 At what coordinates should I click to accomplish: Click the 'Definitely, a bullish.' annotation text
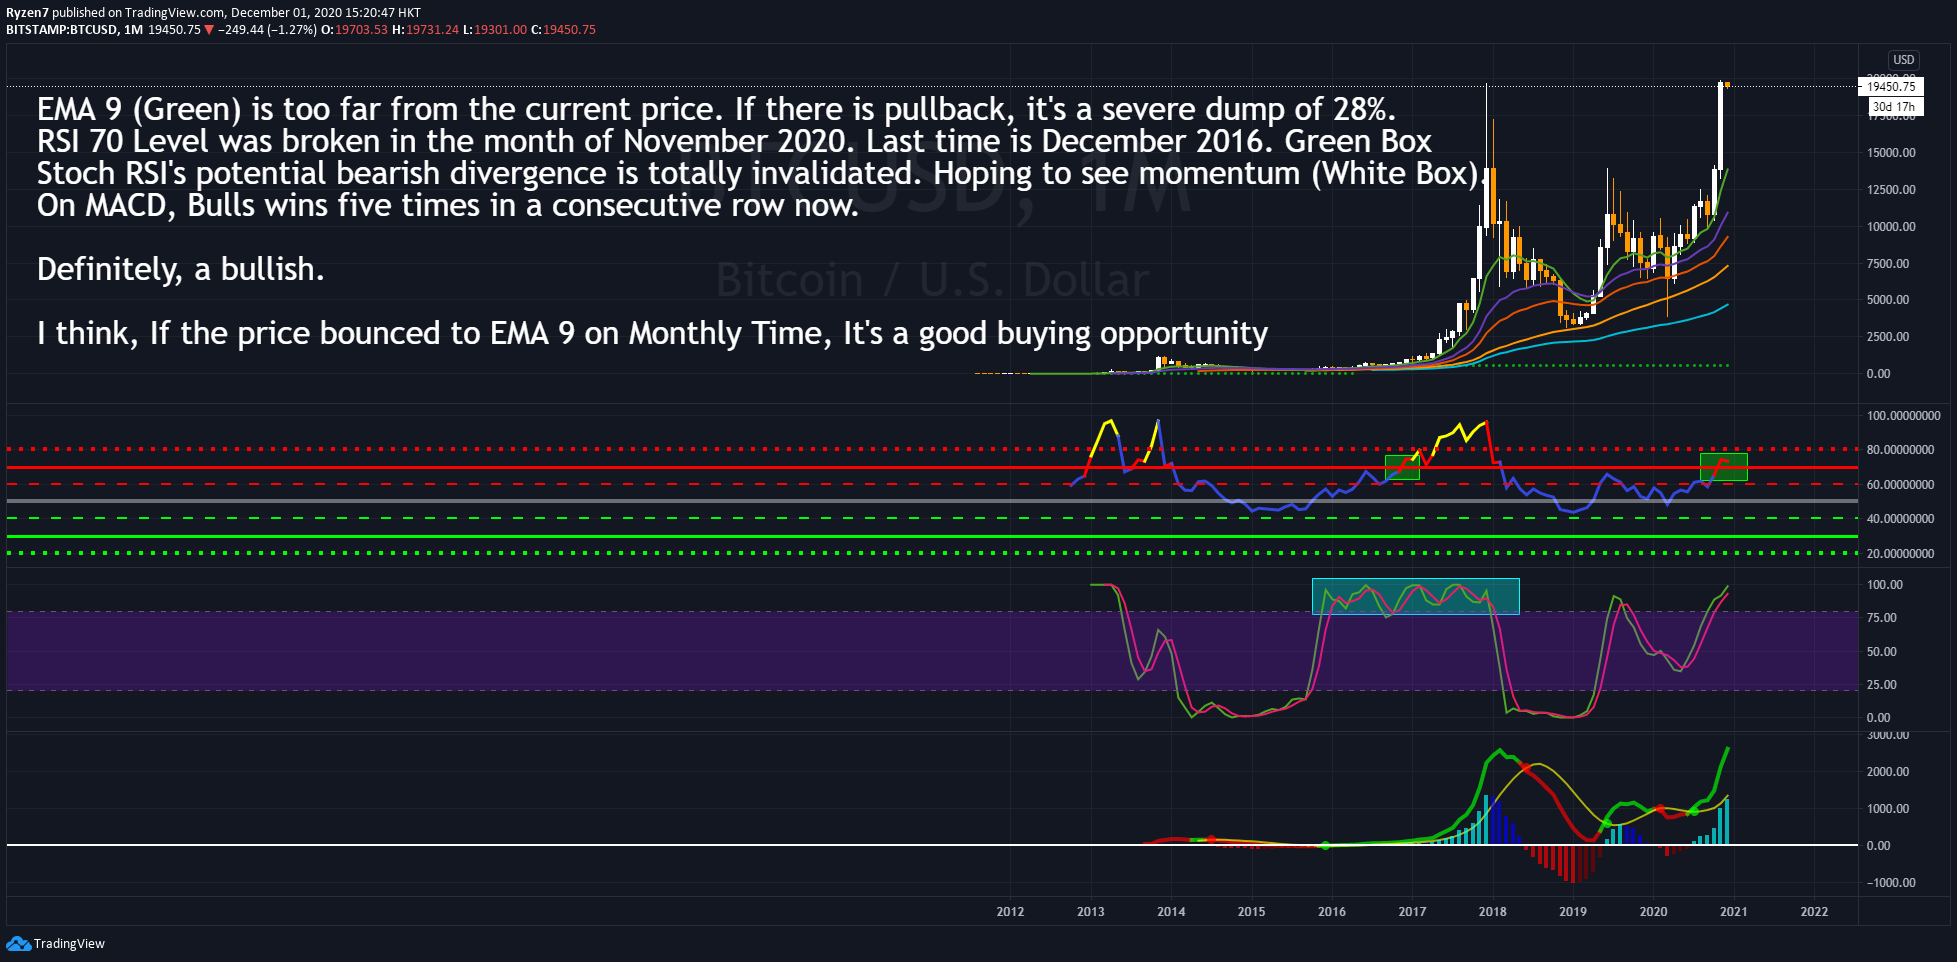pyautogui.click(x=181, y=269)
